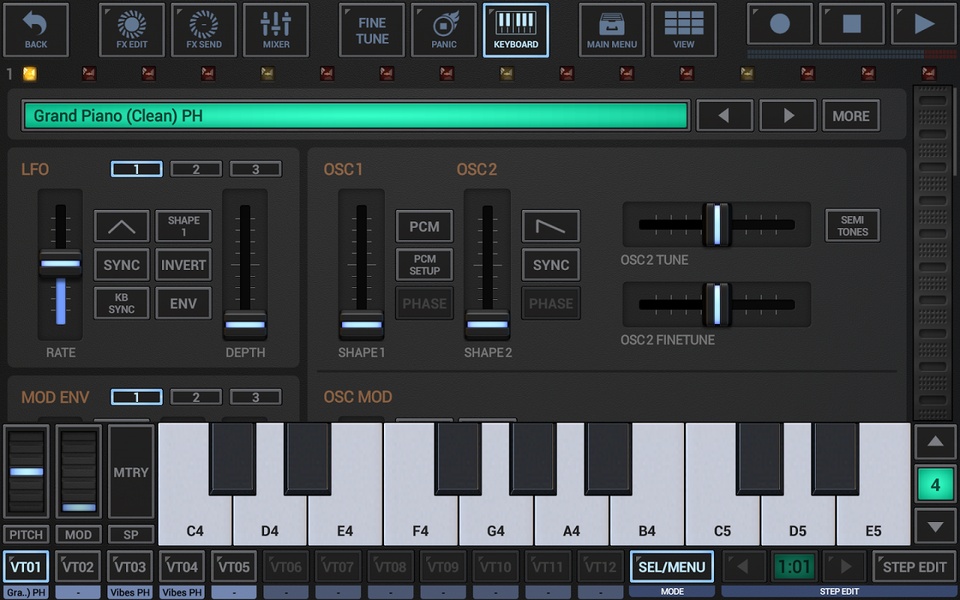Open the FX Edit panel
The height and width of the screenshot is (600, 960).
(132, 30)
